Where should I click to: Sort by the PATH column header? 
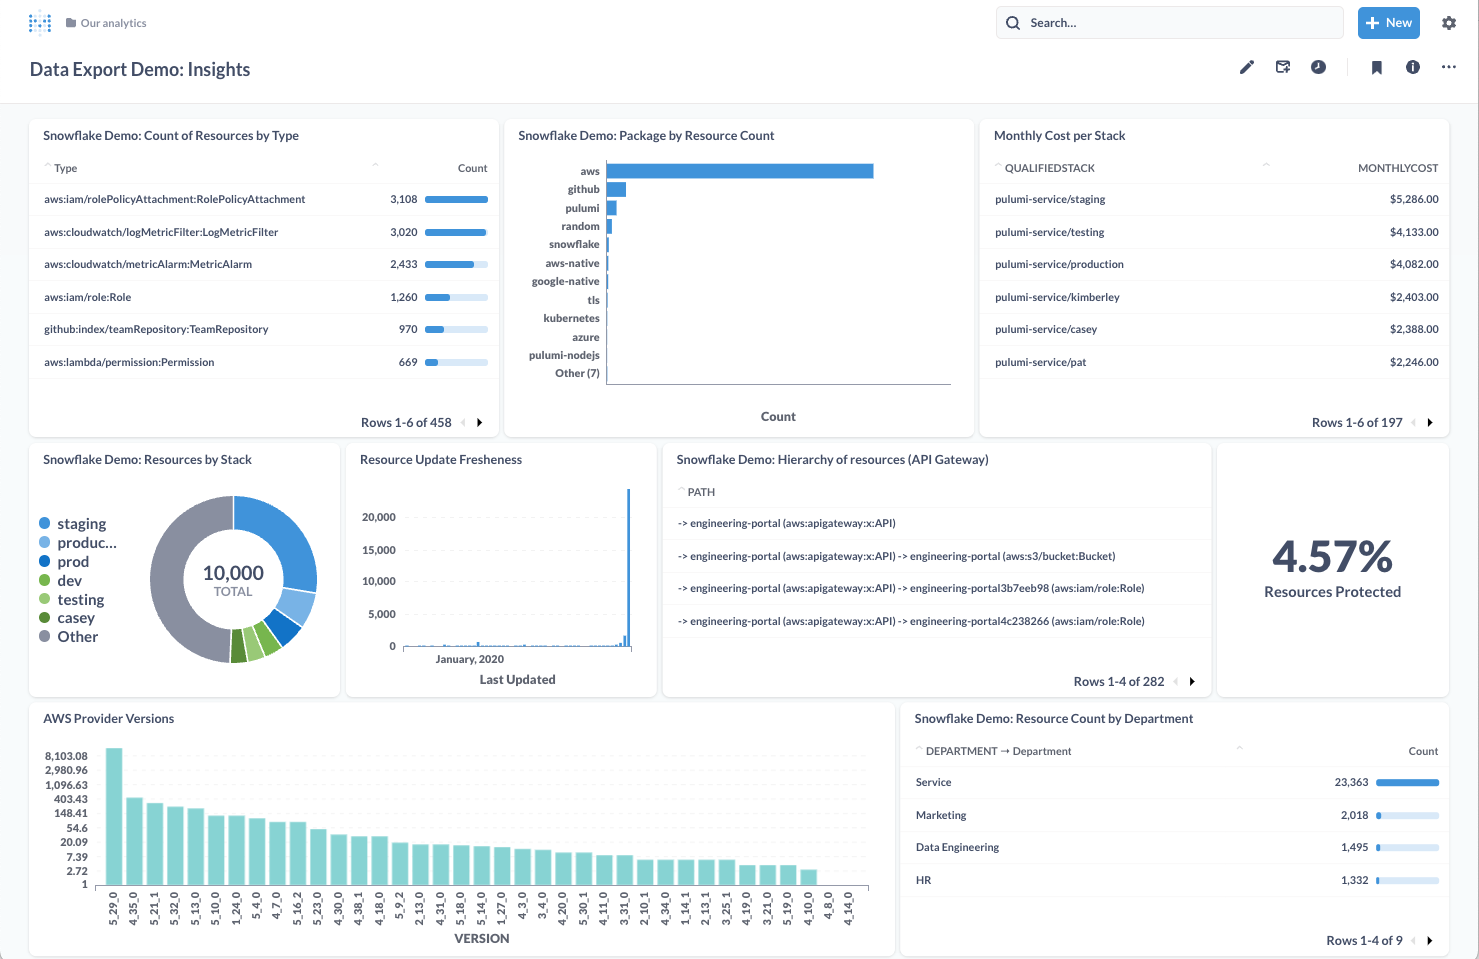point(701,492)
